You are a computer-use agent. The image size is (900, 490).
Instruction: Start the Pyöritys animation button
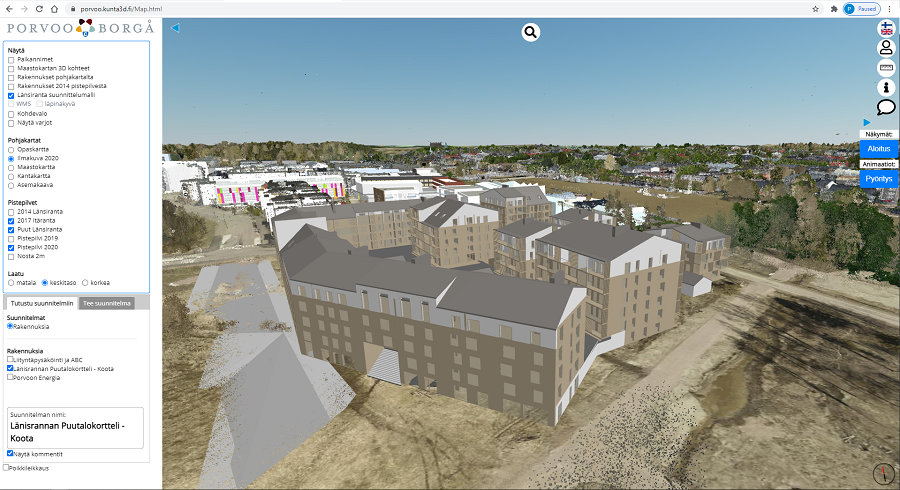[x=878, y=178]
